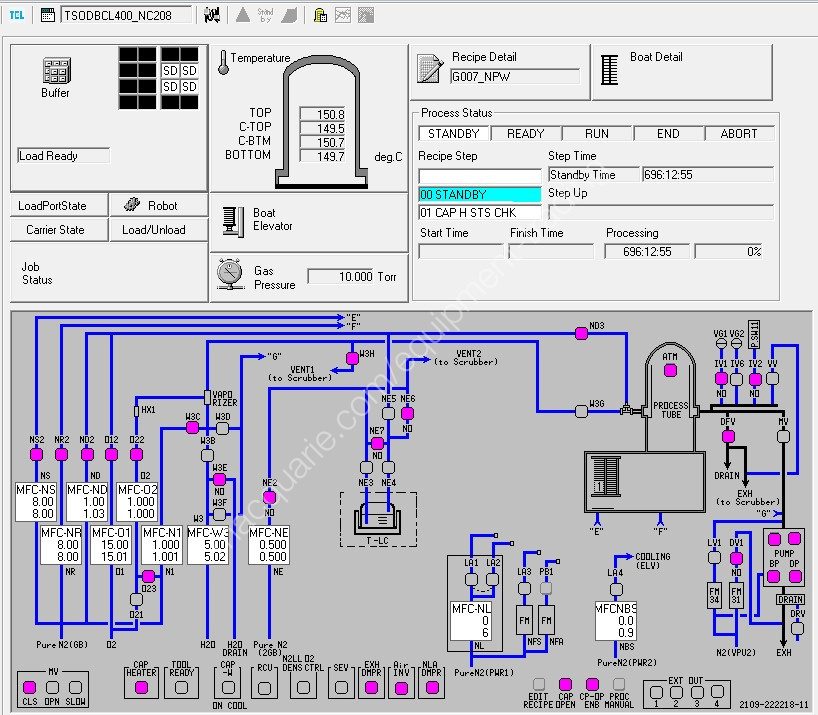
Task: Click the BOTTOM temperature value 149.7
Action: pos(323,156)
